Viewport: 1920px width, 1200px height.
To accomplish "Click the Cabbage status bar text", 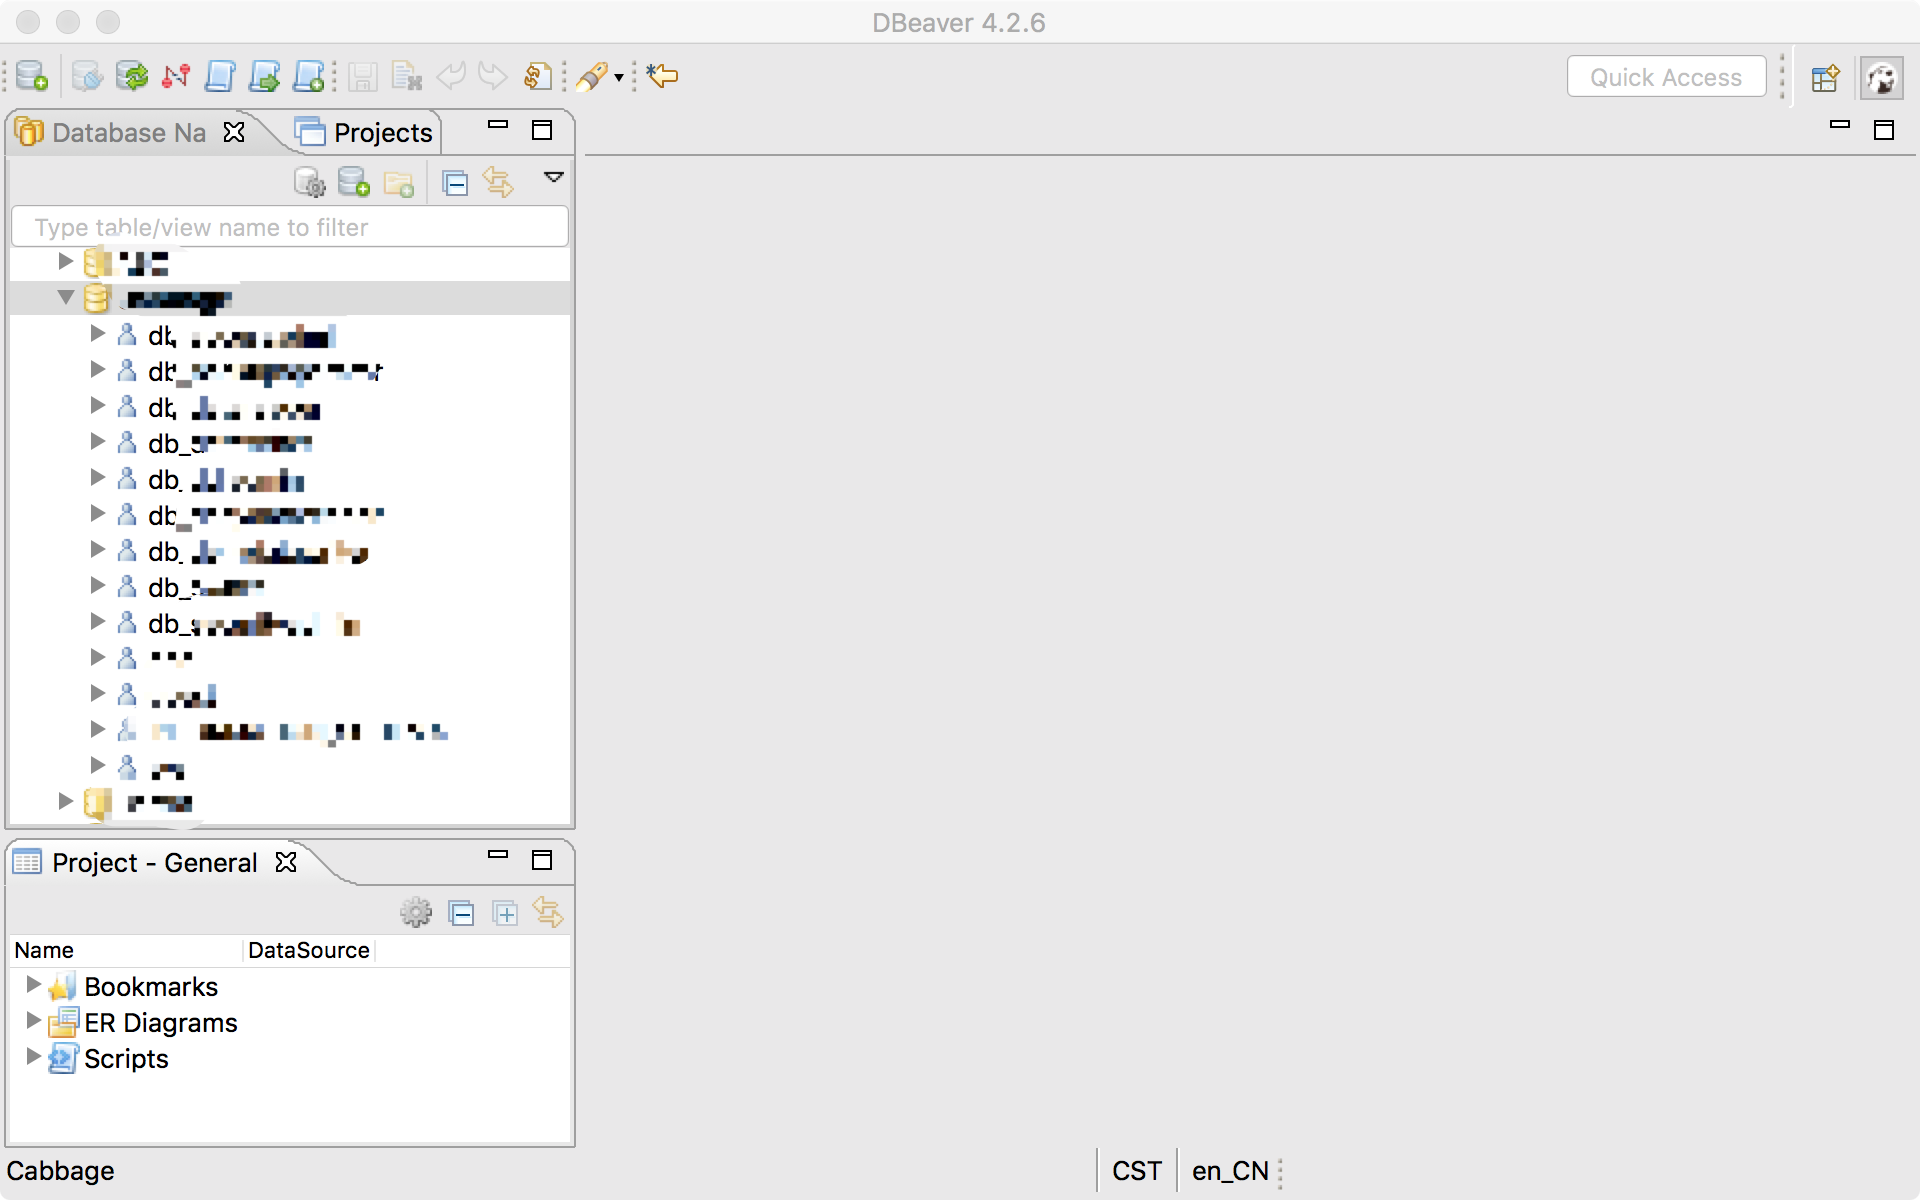I will coord(60,1171).
